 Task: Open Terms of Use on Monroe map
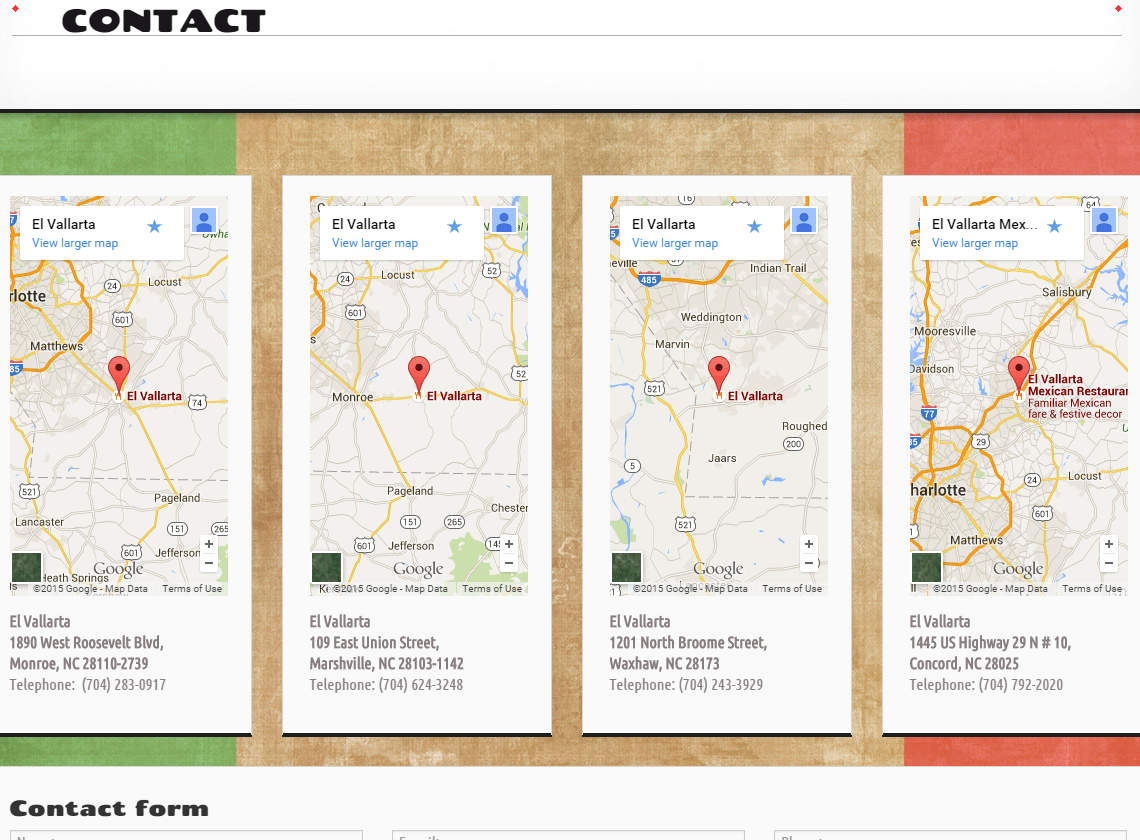192,588
